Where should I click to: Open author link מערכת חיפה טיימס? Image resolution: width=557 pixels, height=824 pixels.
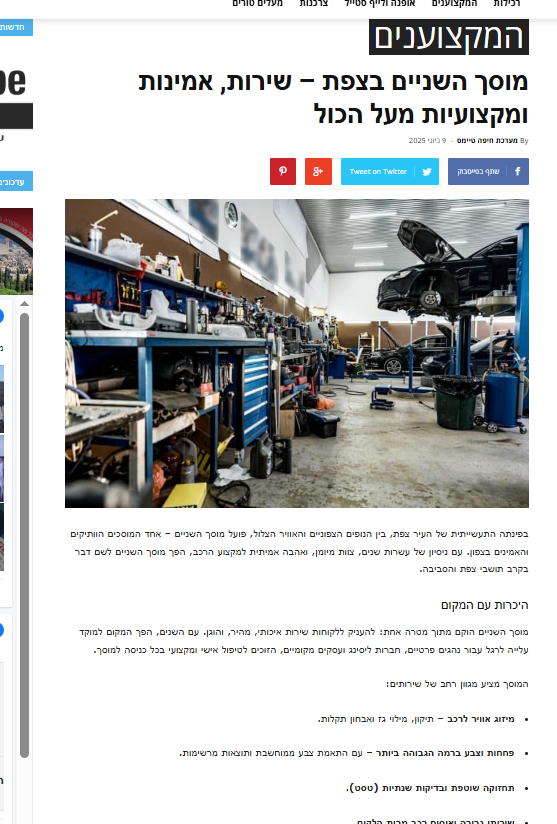tap(487, 140)
